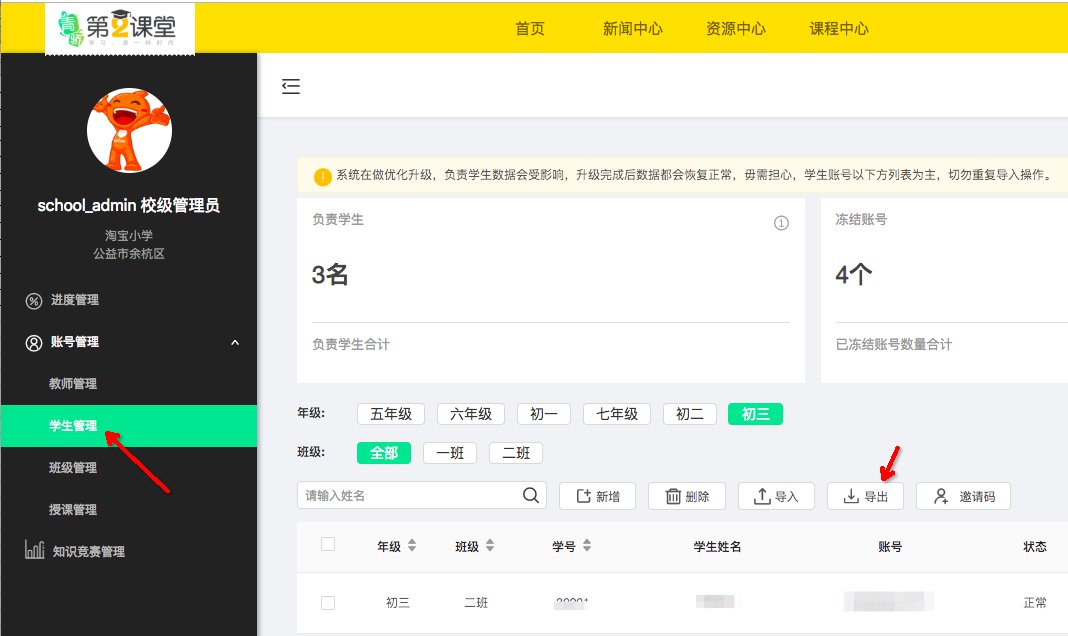Click the info icon in 负责学生 card
1068x636 pixels.
pos(782,223)
